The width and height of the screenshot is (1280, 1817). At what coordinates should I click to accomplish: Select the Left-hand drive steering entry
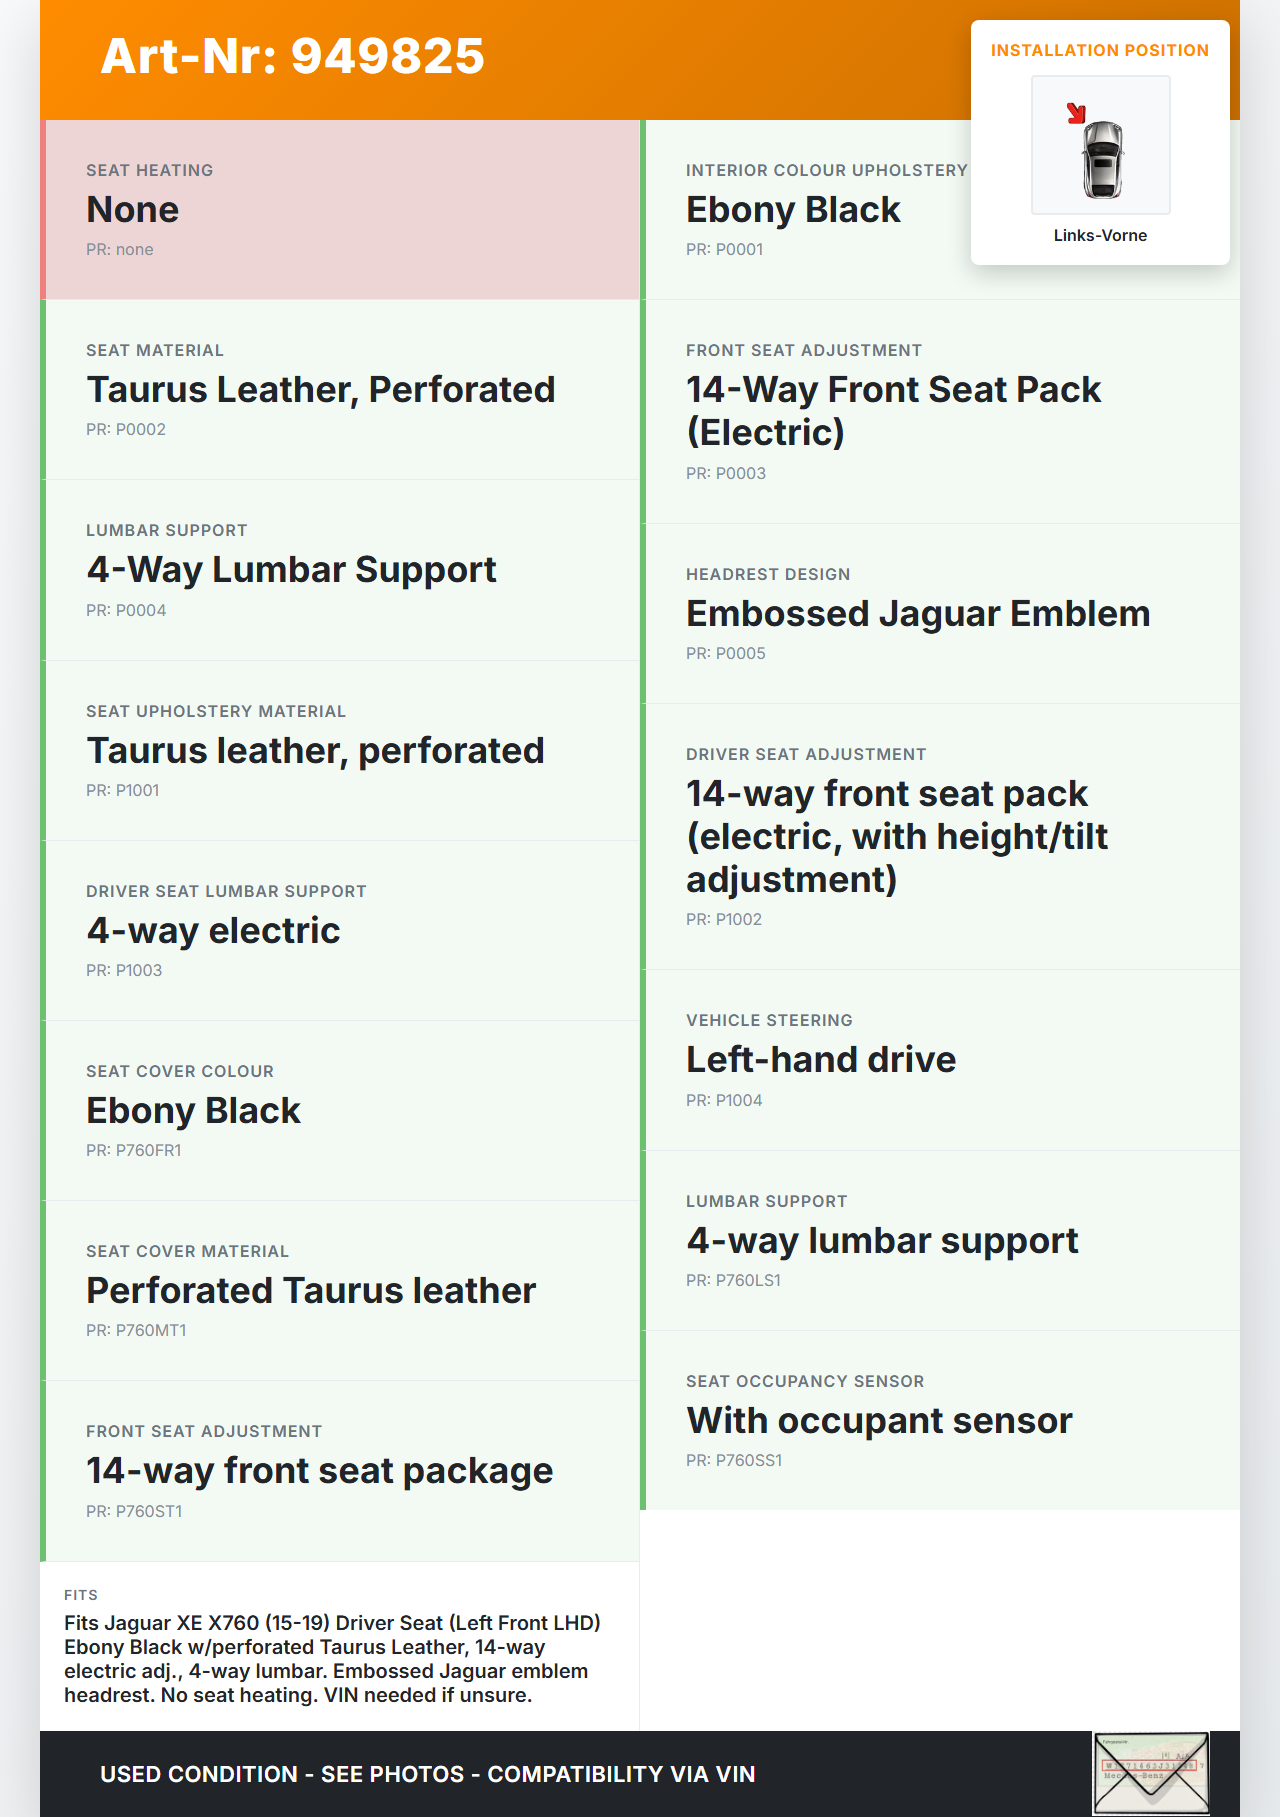coord(820,1060)
